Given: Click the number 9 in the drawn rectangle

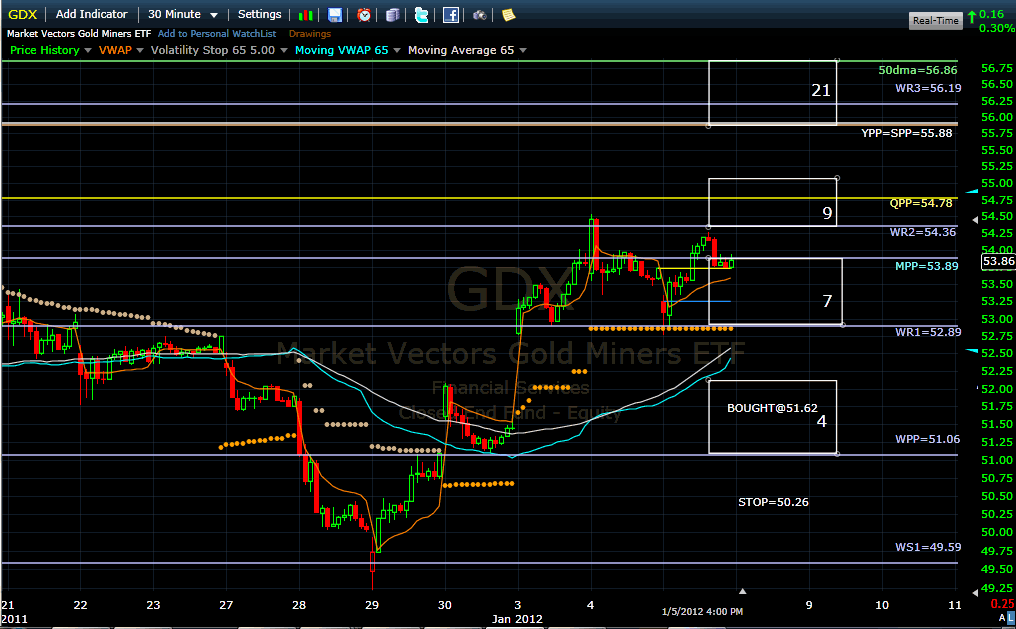Looking at the screenshot, I should 827,213.
